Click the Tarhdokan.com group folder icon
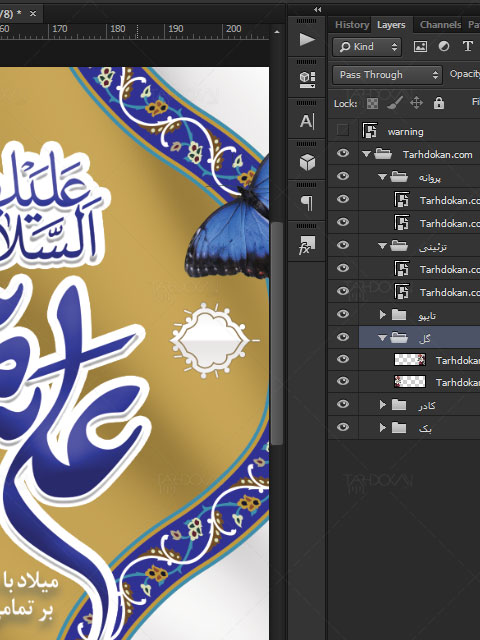This screenshot has height=640, width=480. [x=383, y=154]
